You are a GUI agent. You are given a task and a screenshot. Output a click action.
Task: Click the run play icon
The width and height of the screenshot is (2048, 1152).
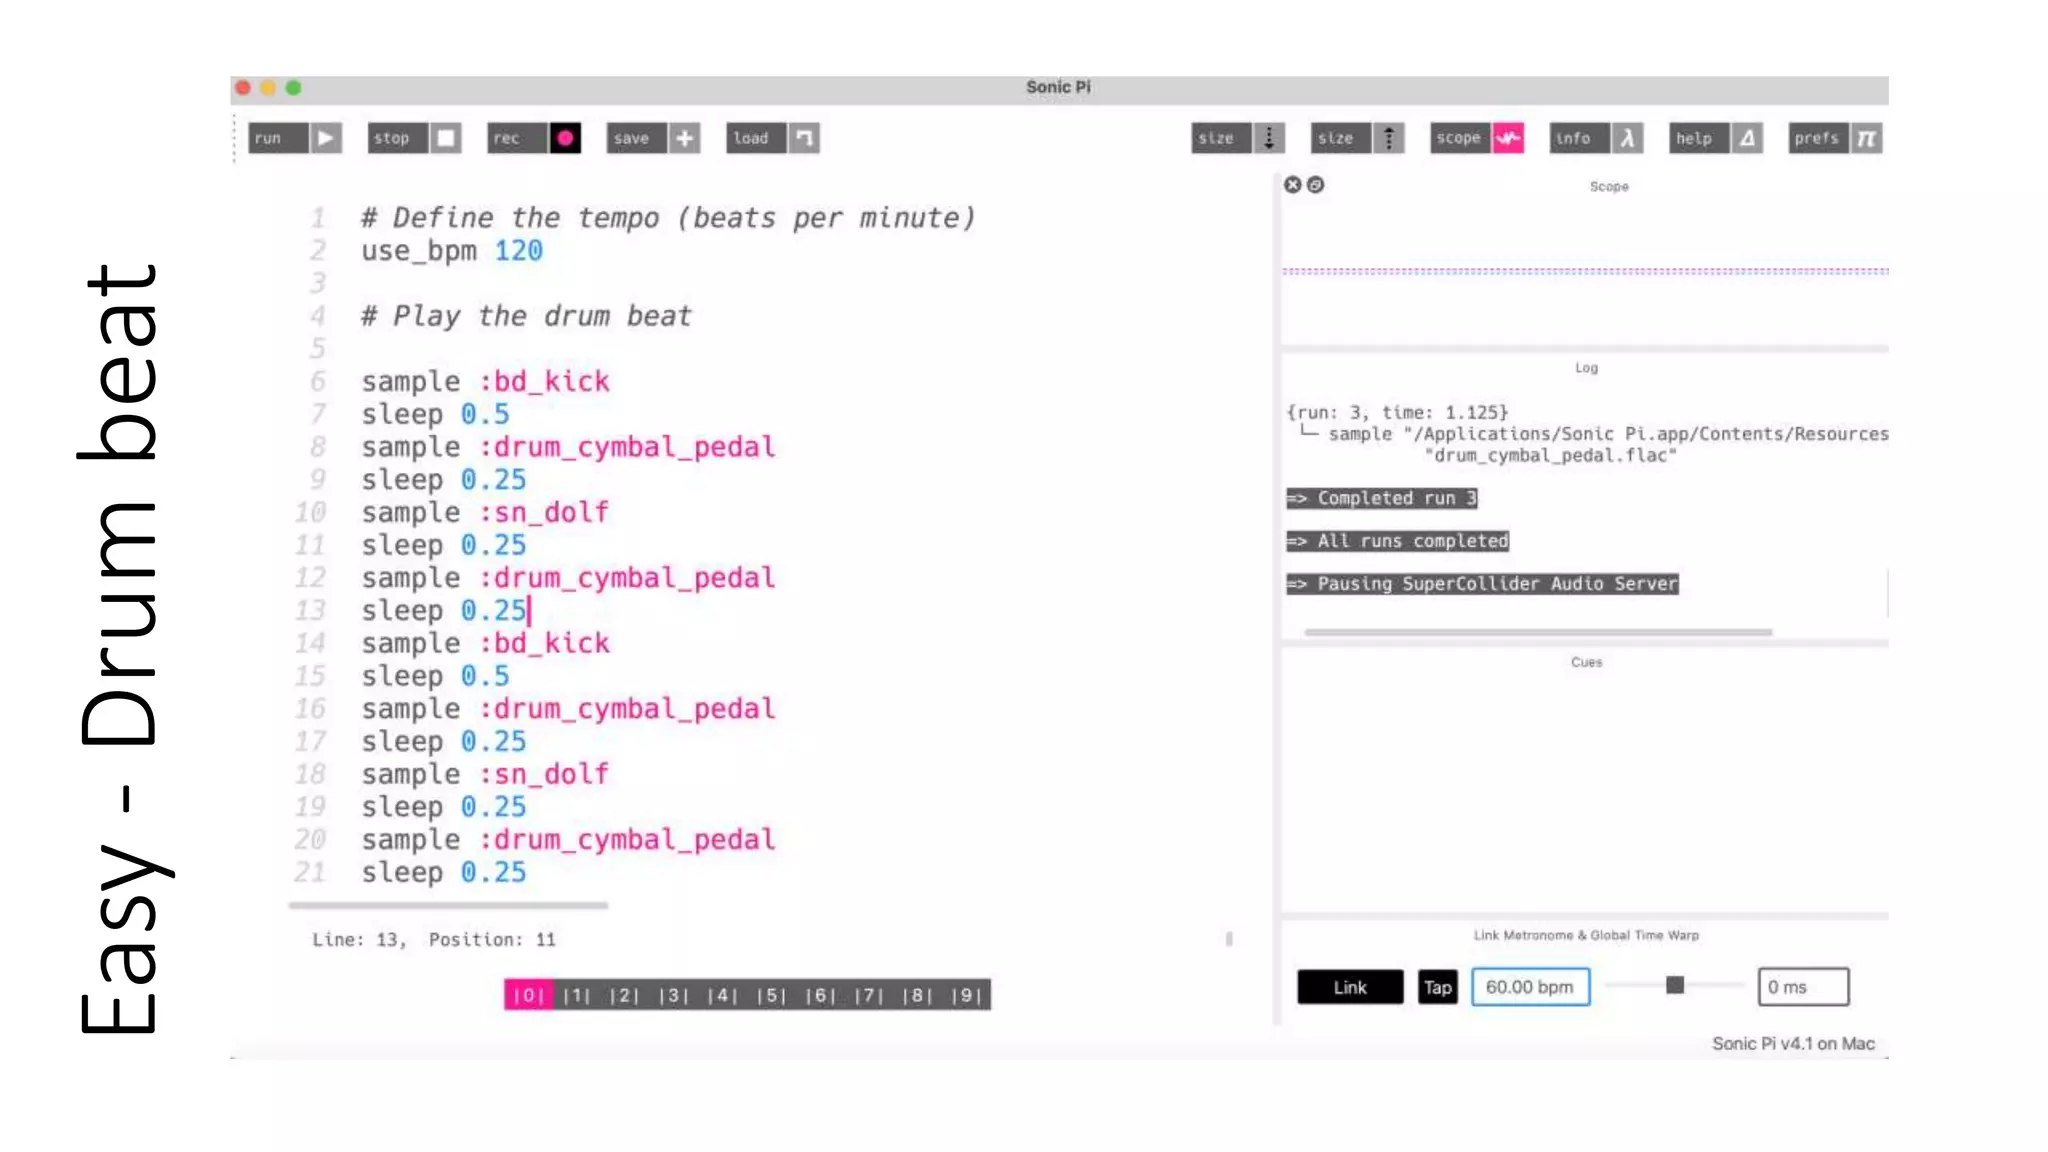[x=325, y=138]
